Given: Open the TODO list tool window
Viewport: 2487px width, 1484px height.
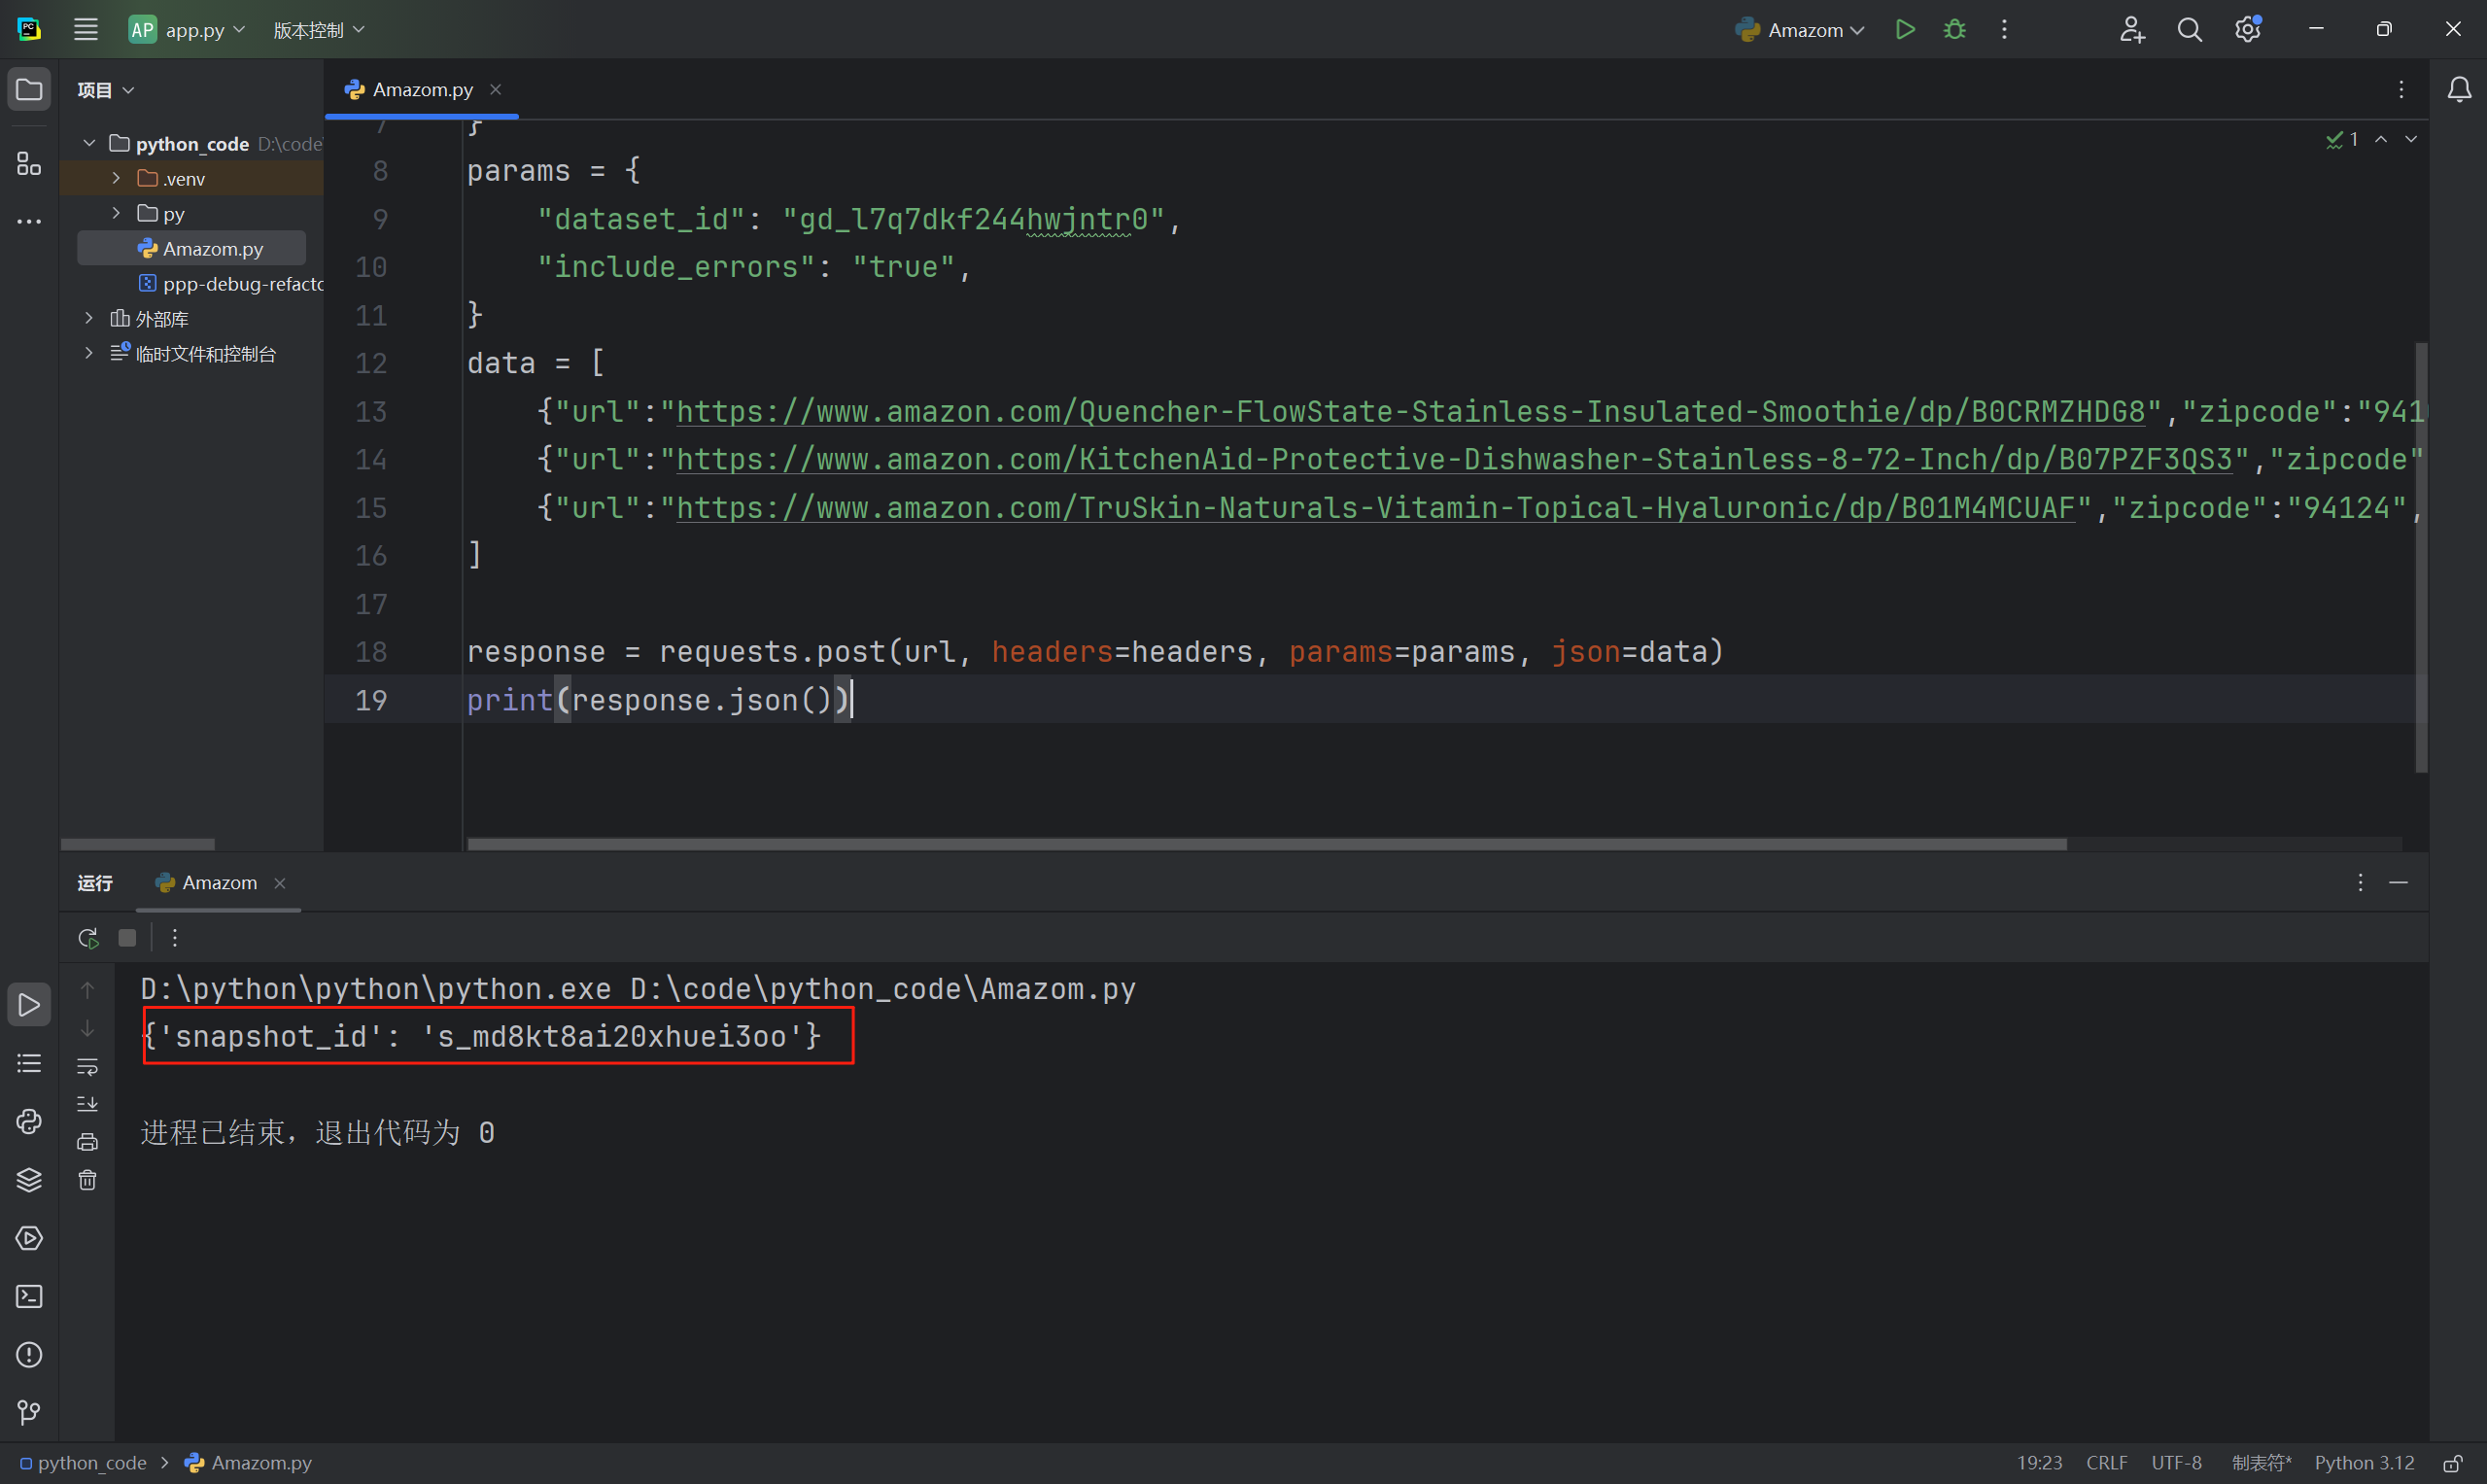Looking at the screenshot, I should tap(29, 1063).
